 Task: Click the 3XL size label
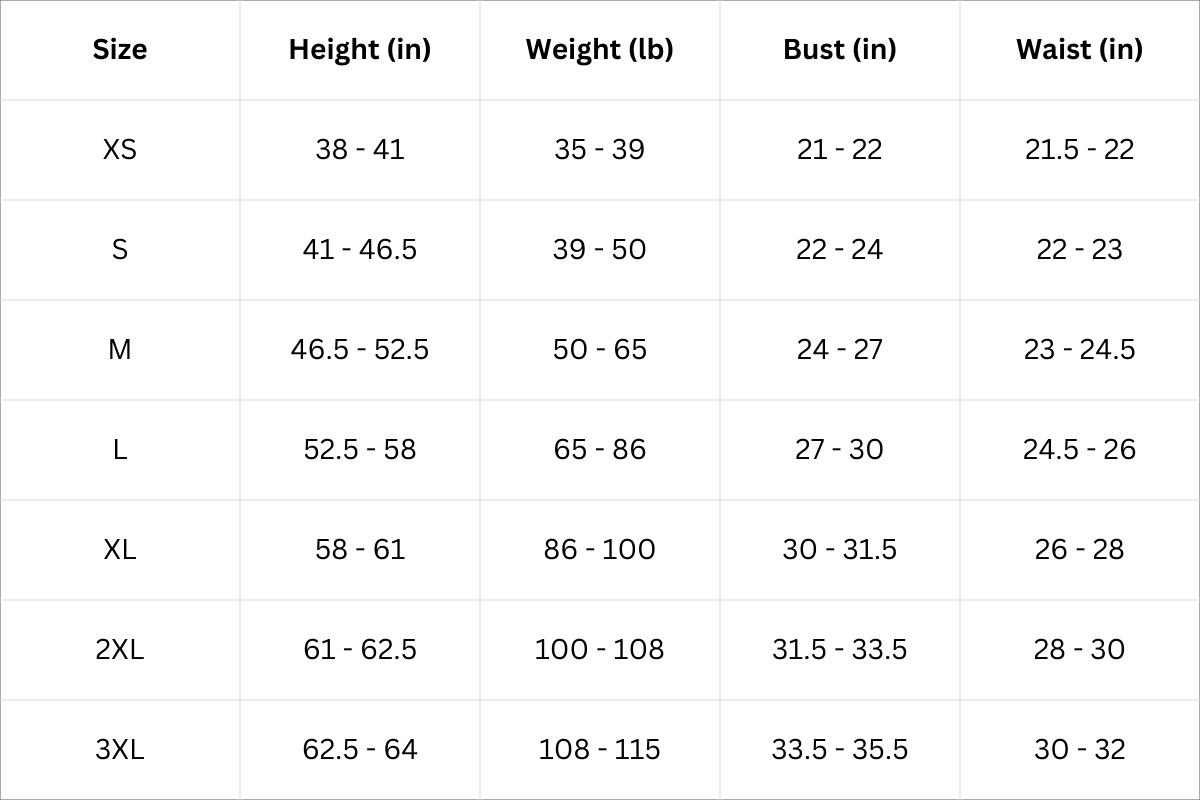pos(120,749)
